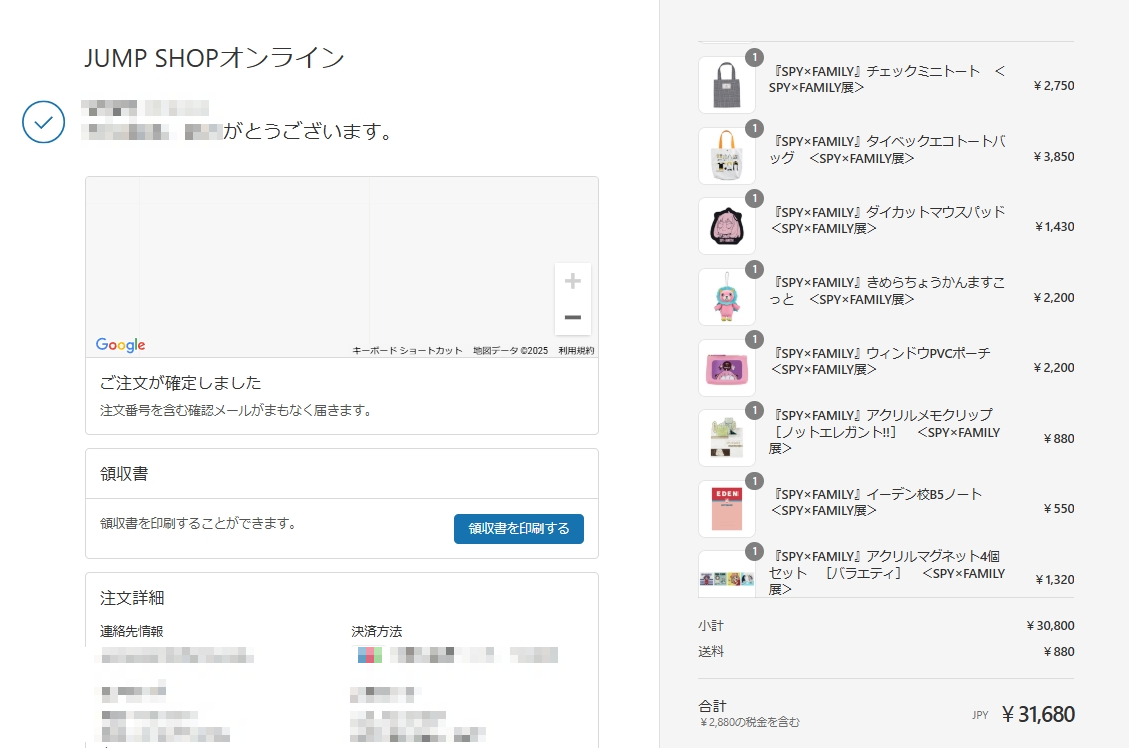The image size is (1129, 748).
Task: Click the Google logo on the map
Action: point(120,345)
